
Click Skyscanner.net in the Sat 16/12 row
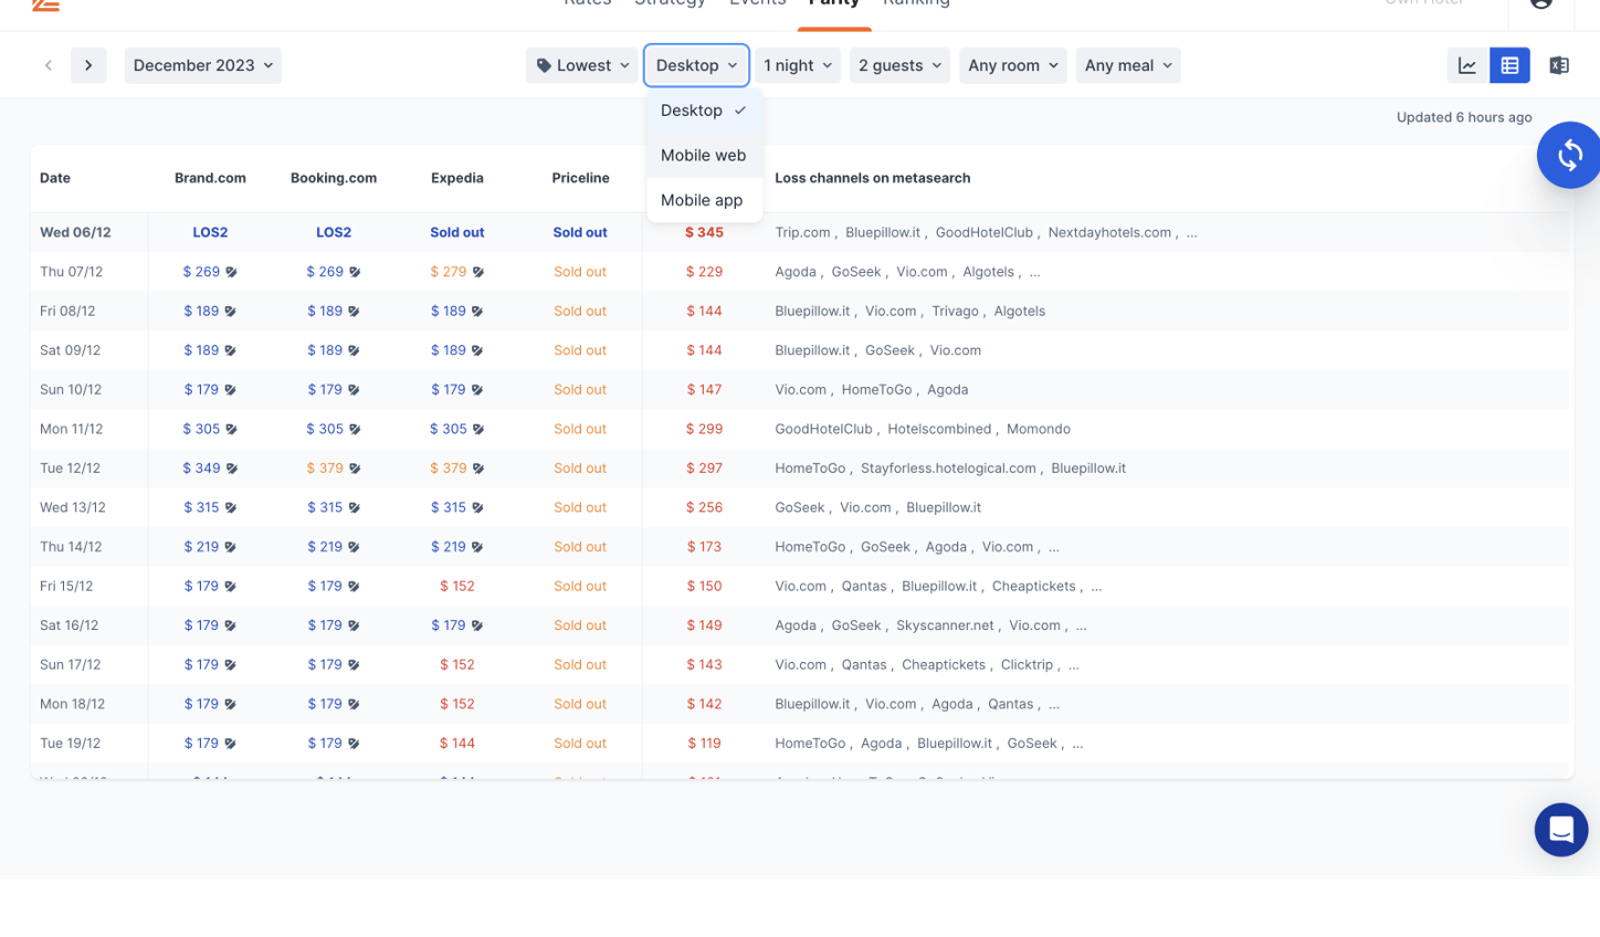click(945, 626)
